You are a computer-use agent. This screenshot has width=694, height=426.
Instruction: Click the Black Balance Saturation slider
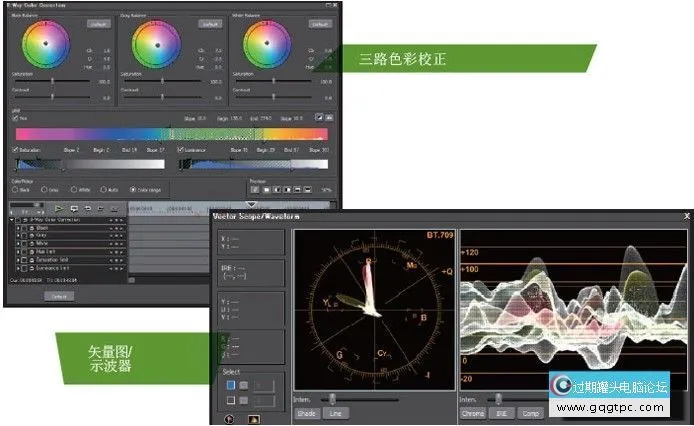50,81
